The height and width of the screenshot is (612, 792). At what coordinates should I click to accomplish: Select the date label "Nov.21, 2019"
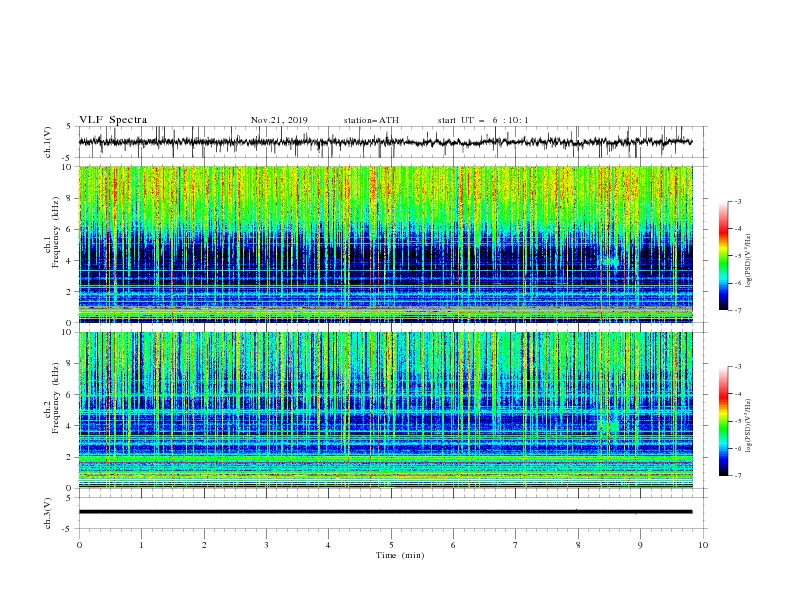279,120
